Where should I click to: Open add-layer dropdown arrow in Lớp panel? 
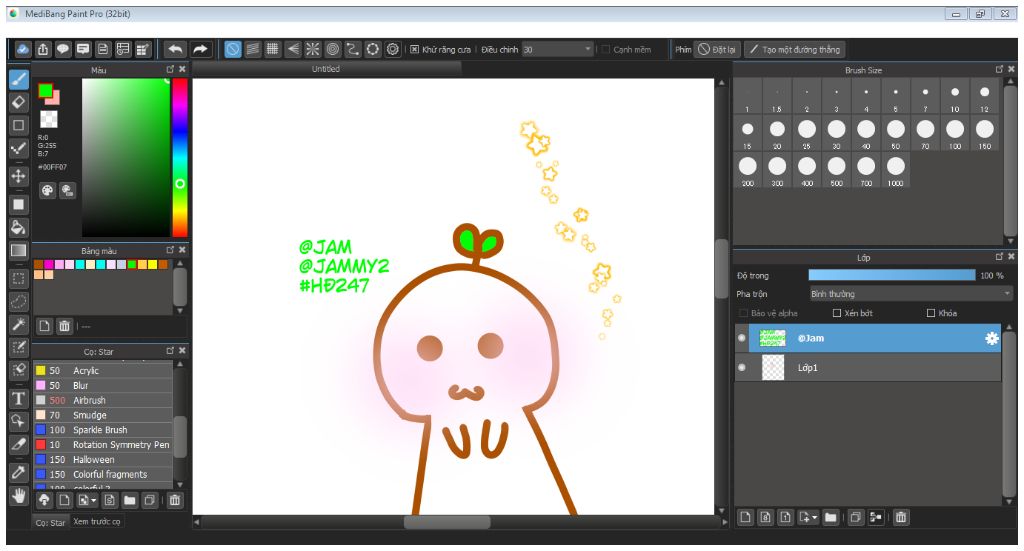[814, 518]
